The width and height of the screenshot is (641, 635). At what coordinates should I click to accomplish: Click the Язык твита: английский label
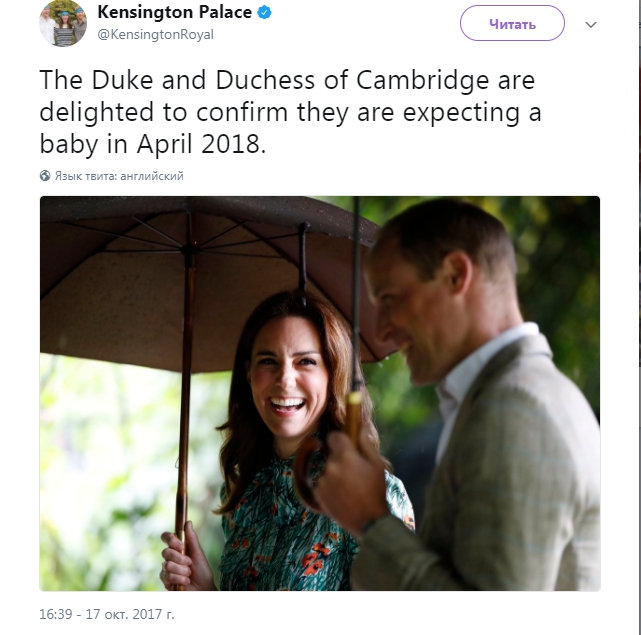tap(119, 176)
